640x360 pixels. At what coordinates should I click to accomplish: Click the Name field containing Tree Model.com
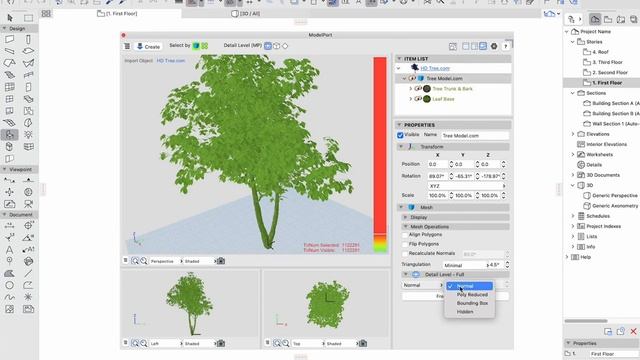tap(475, 136)
